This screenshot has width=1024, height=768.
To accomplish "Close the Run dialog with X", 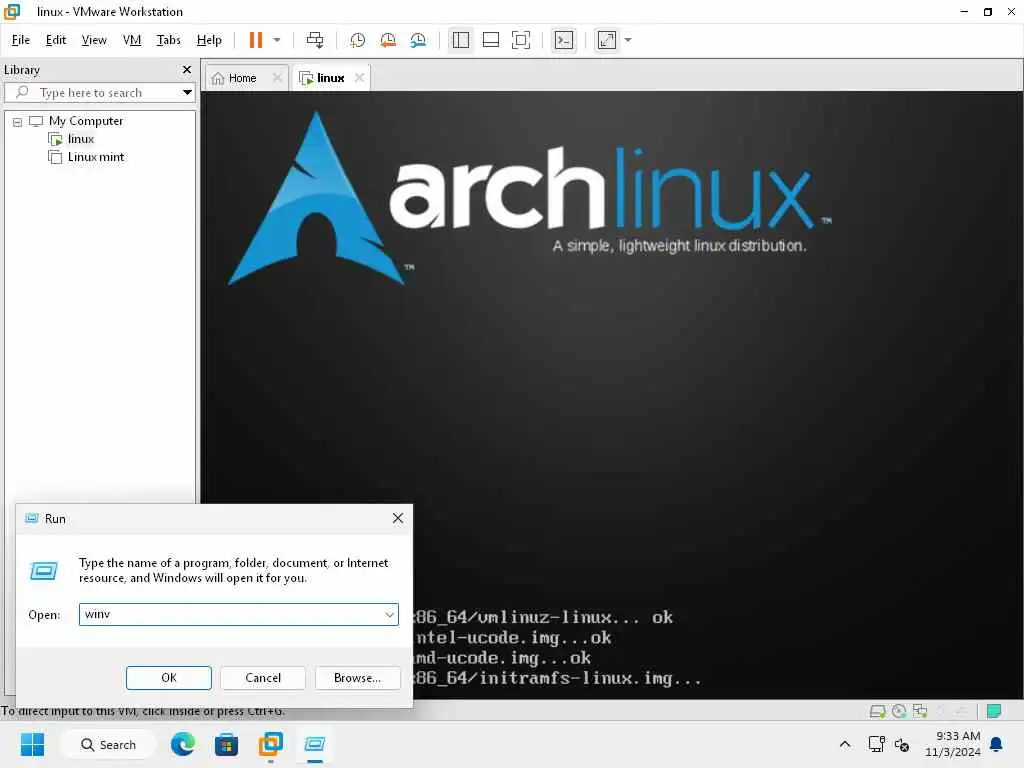I will point(398,519).
